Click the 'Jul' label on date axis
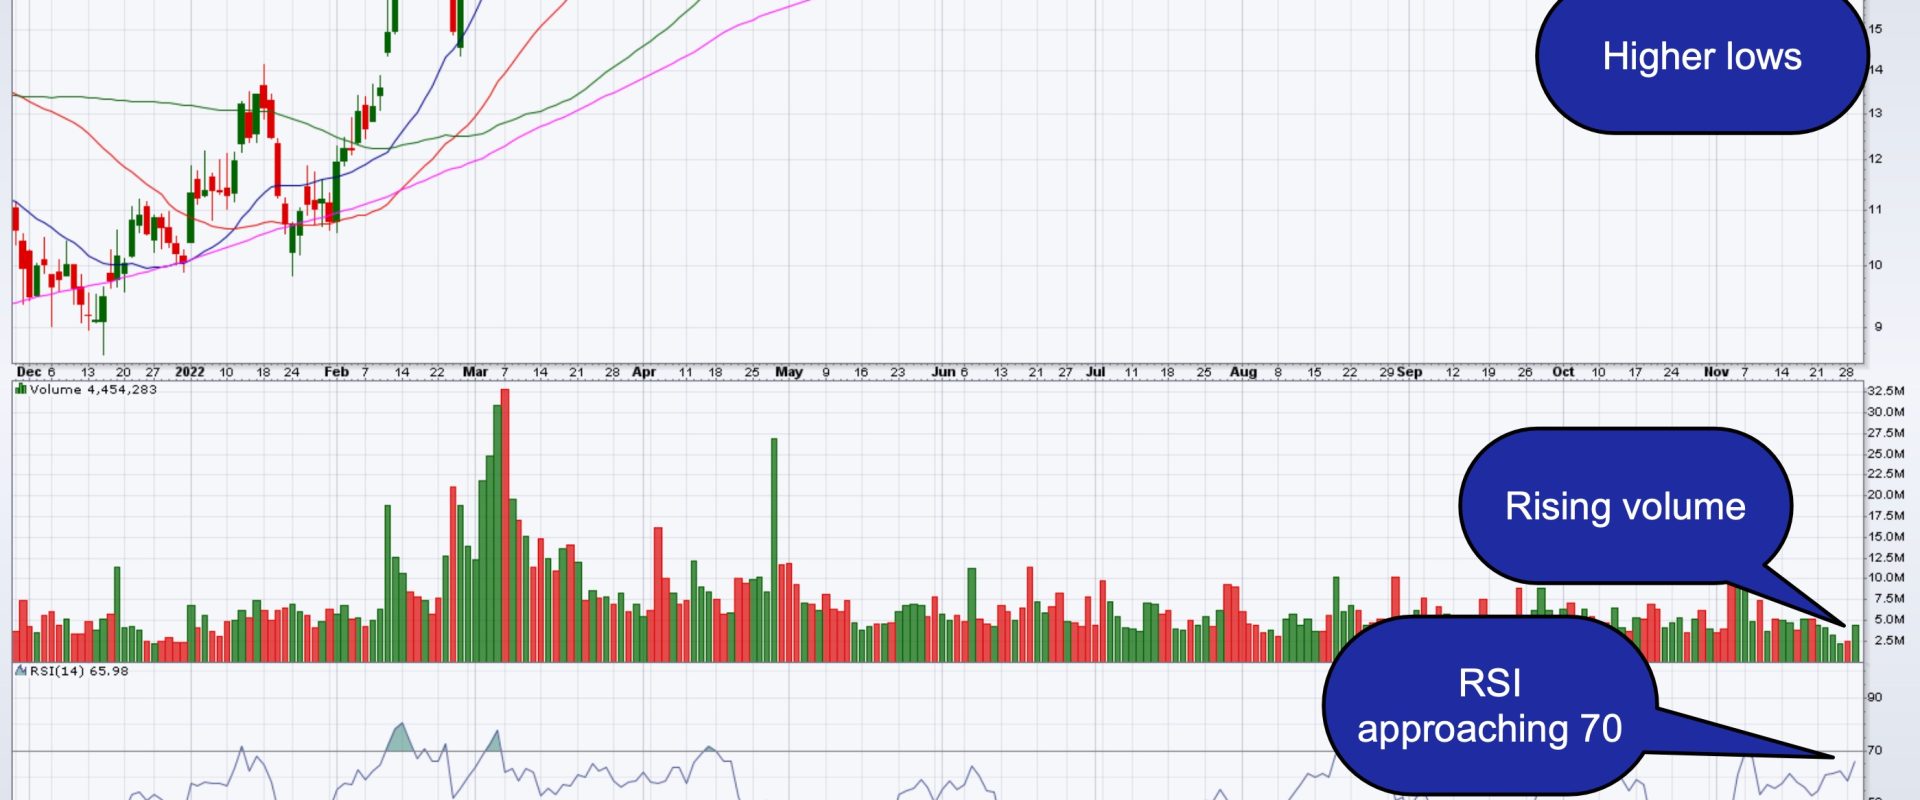 click(x=1096, y=372)
